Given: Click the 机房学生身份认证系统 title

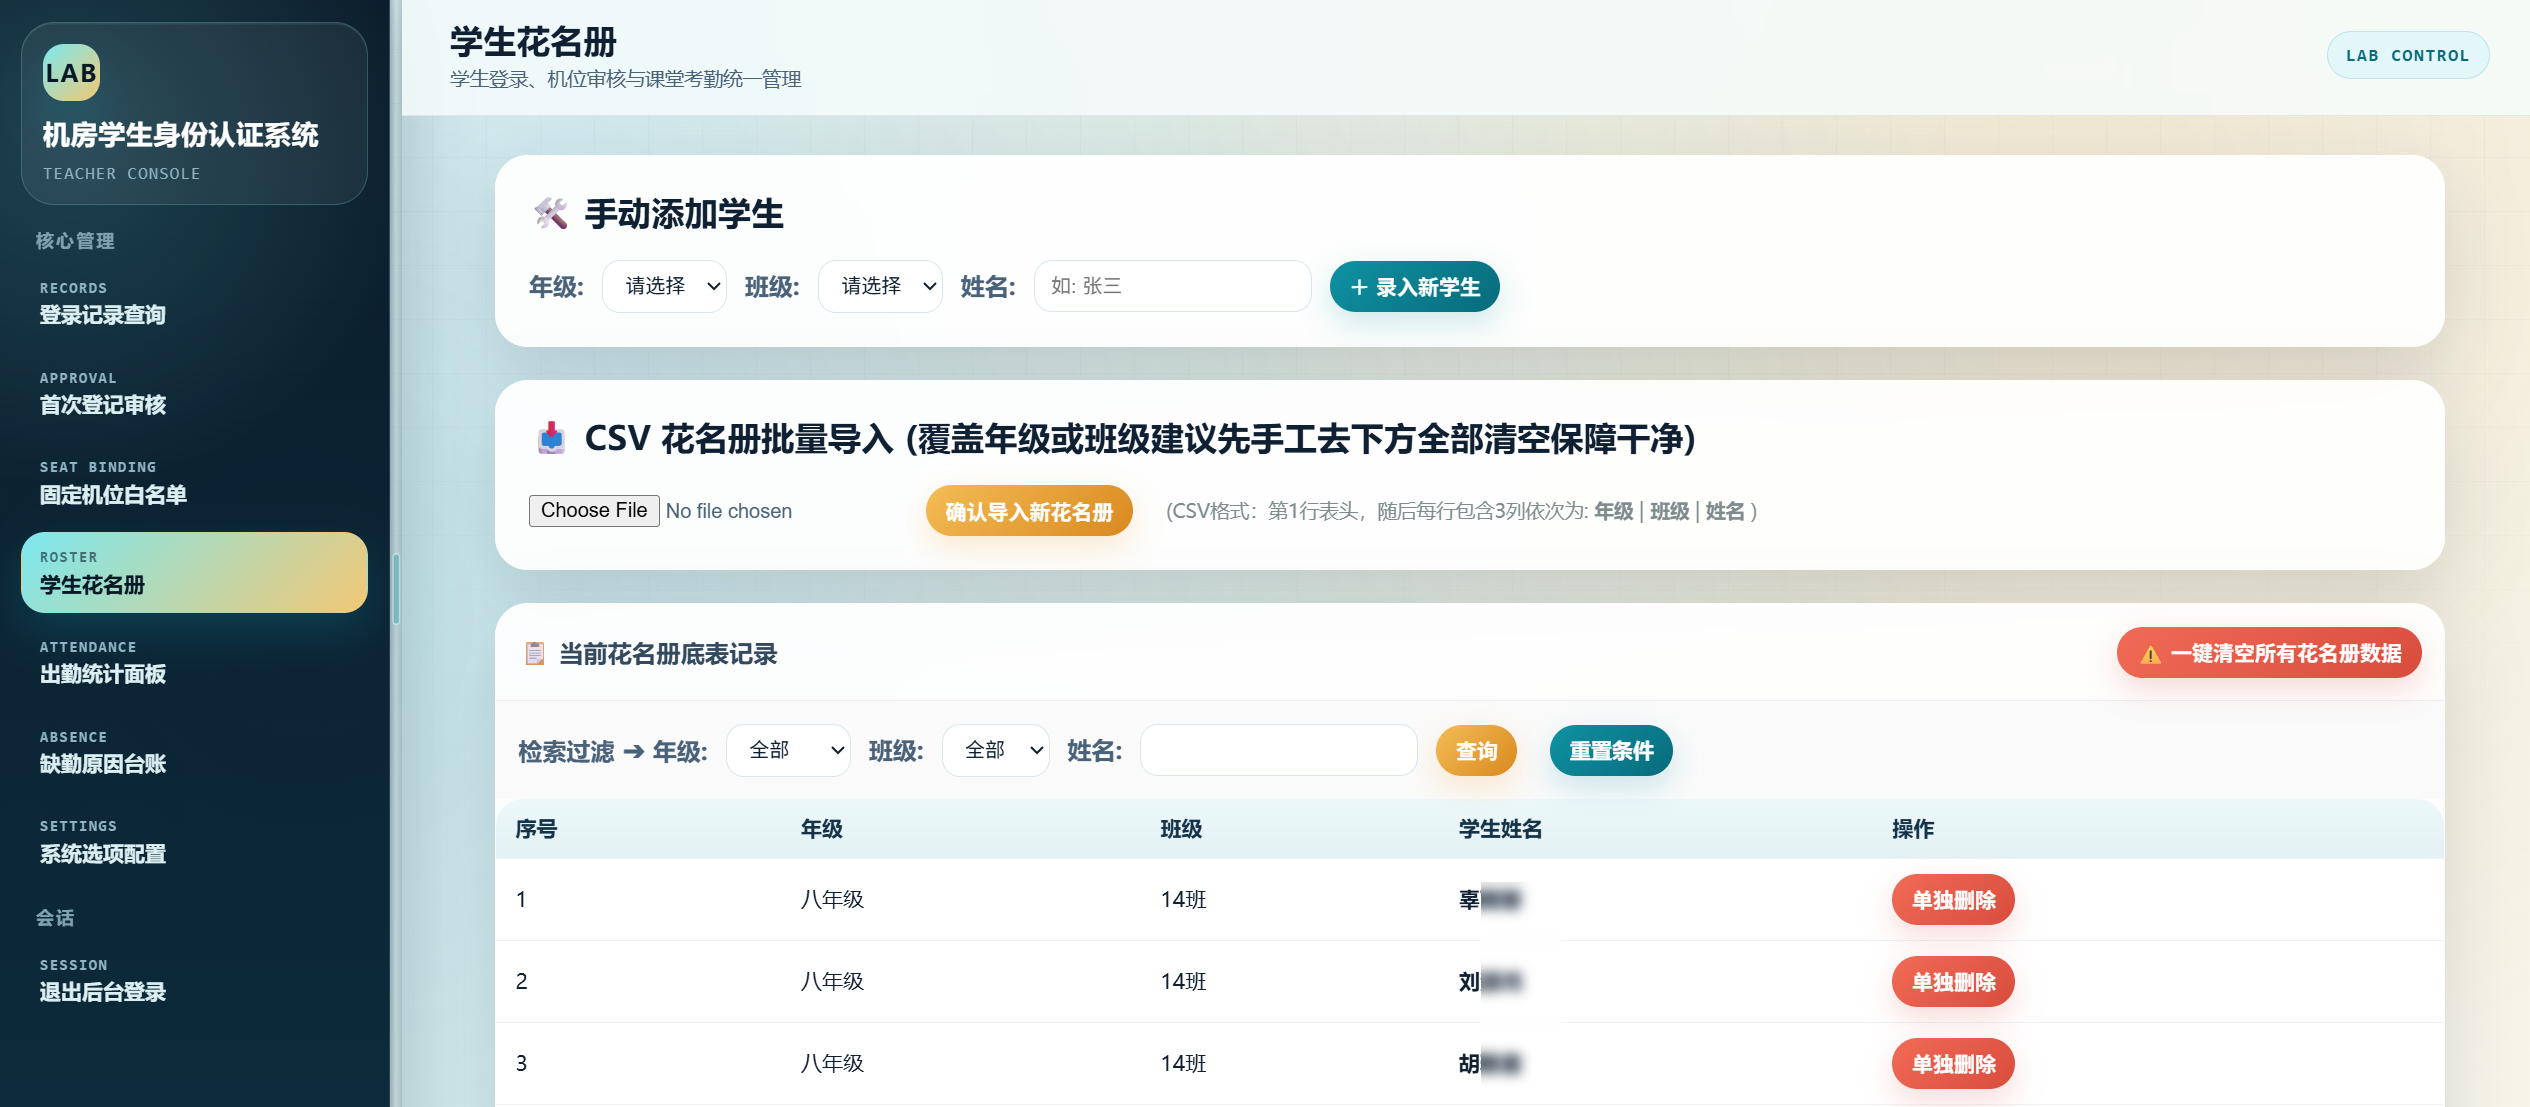Looking at the screenshot, I should pos(180,135).
